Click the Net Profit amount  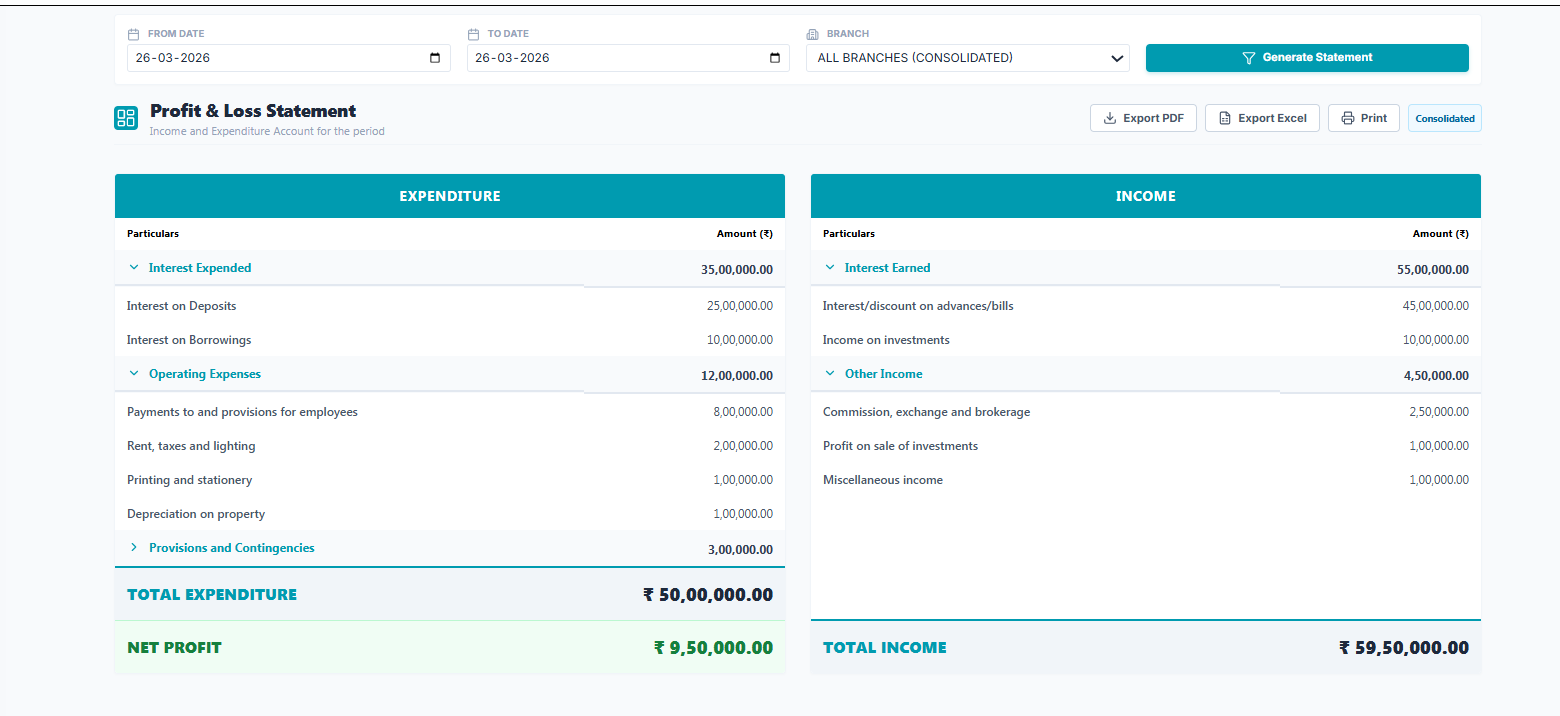[x=713, y=648]
